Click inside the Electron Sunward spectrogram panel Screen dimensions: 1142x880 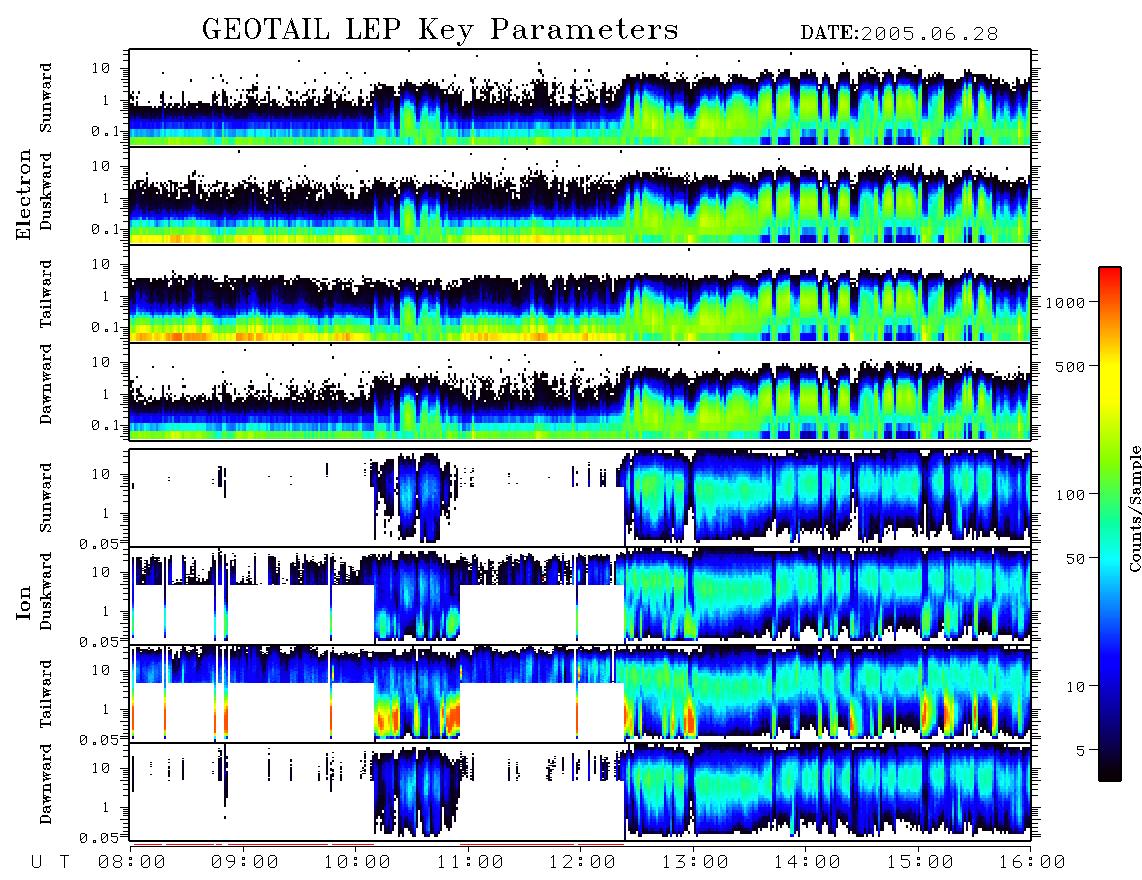(x=580, y=98)
